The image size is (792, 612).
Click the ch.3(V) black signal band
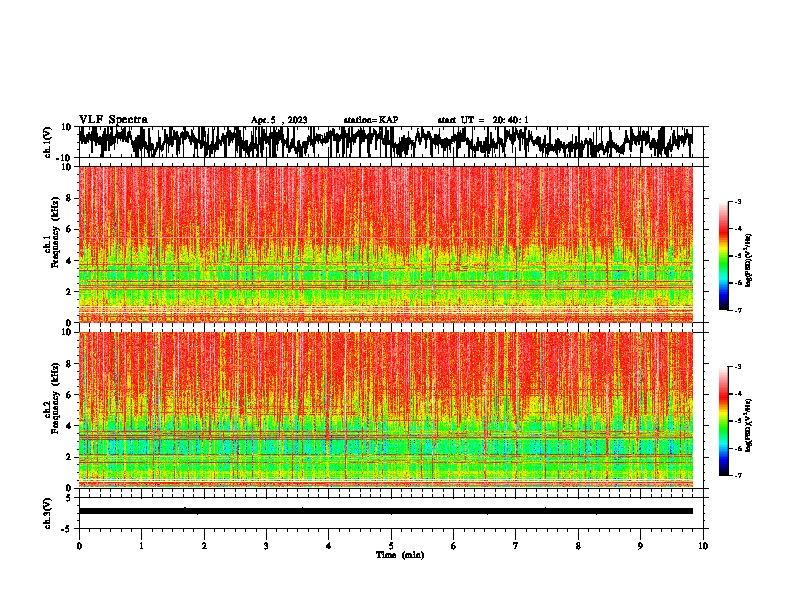[385, 511]
